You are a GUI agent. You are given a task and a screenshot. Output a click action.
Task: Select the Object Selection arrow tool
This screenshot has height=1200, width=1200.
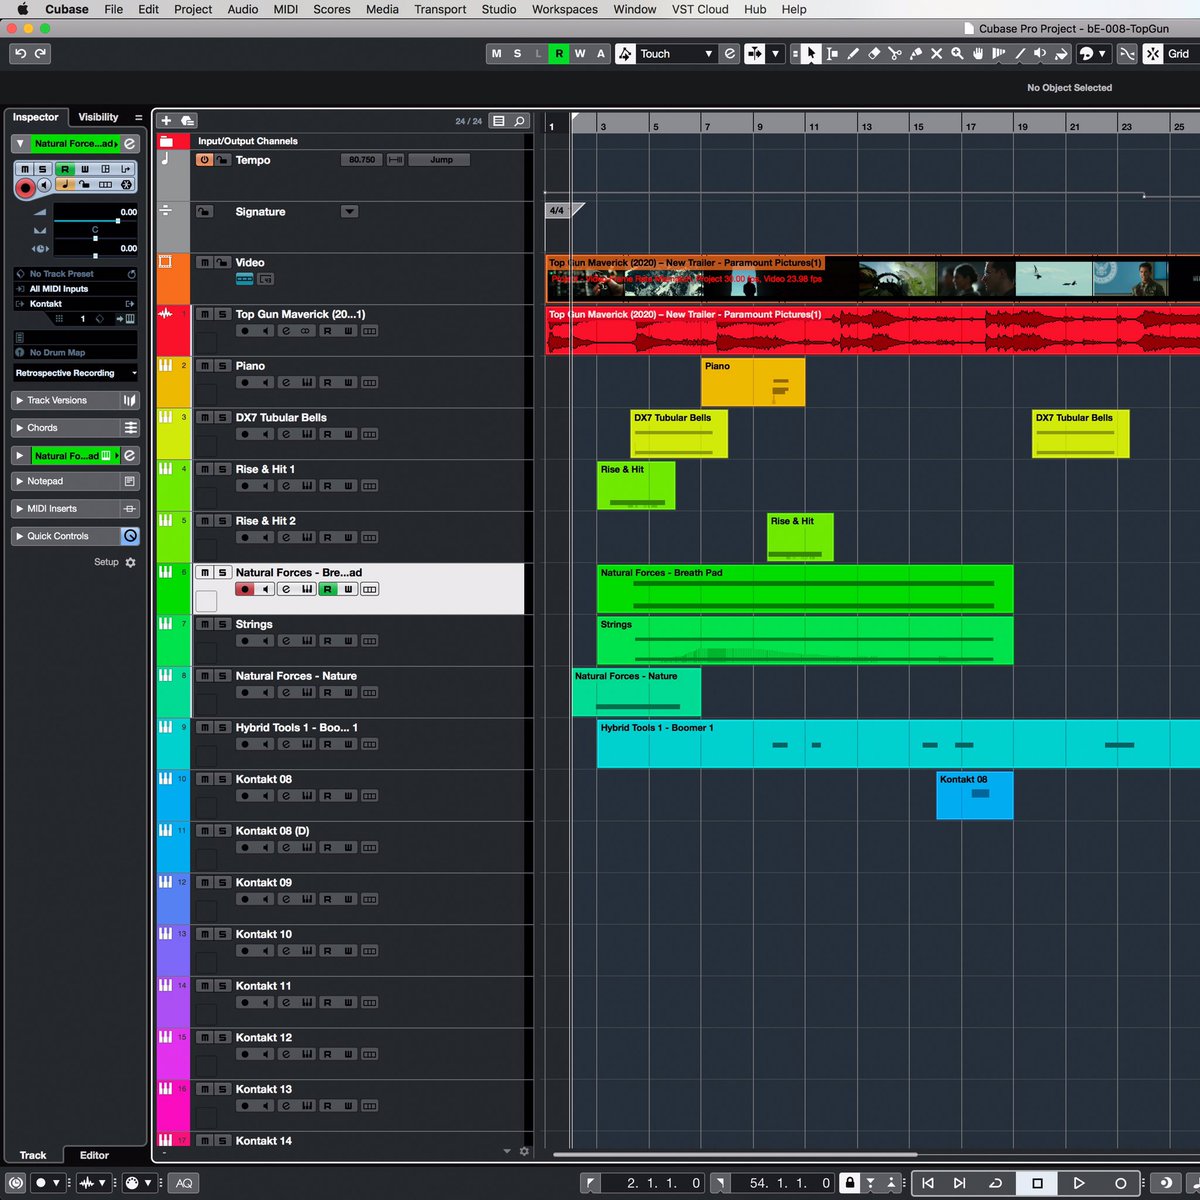point(811,54)
